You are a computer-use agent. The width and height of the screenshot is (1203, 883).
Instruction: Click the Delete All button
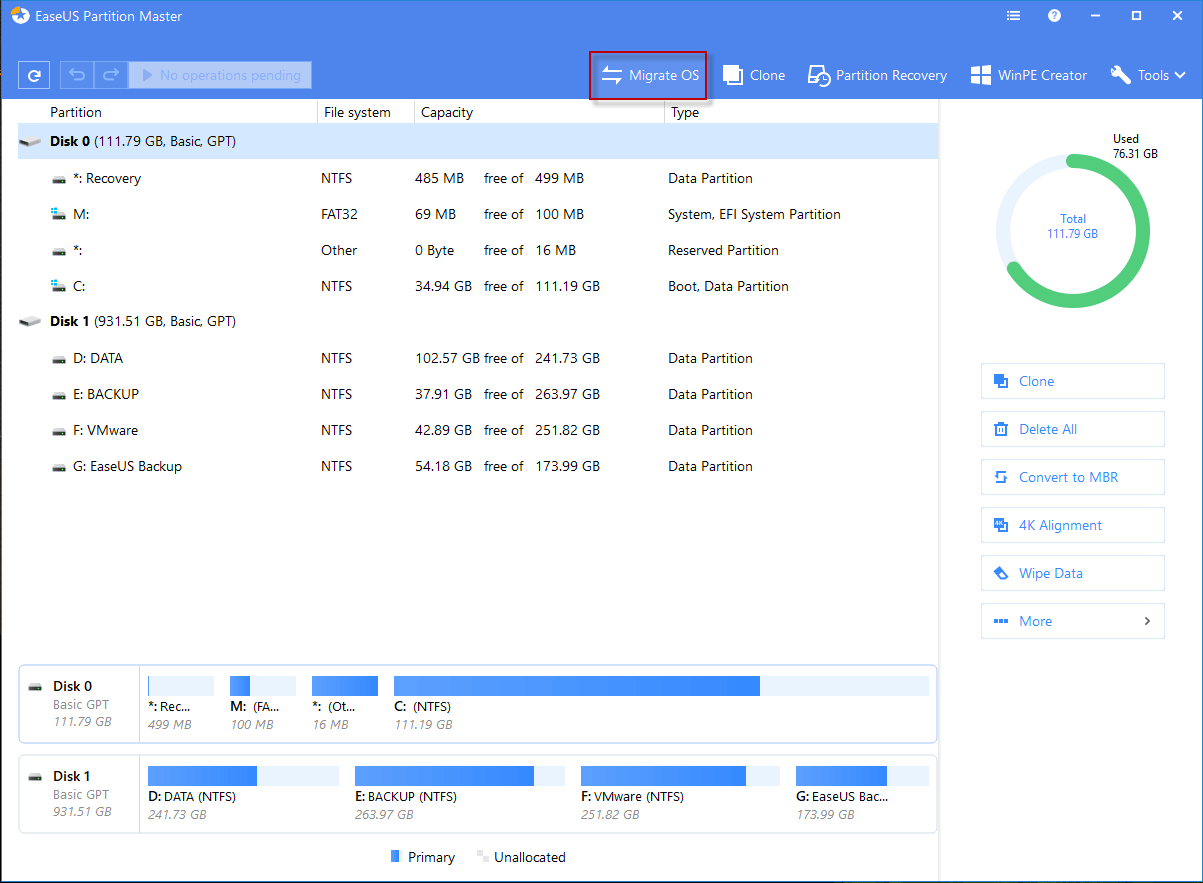[1073, 429]
